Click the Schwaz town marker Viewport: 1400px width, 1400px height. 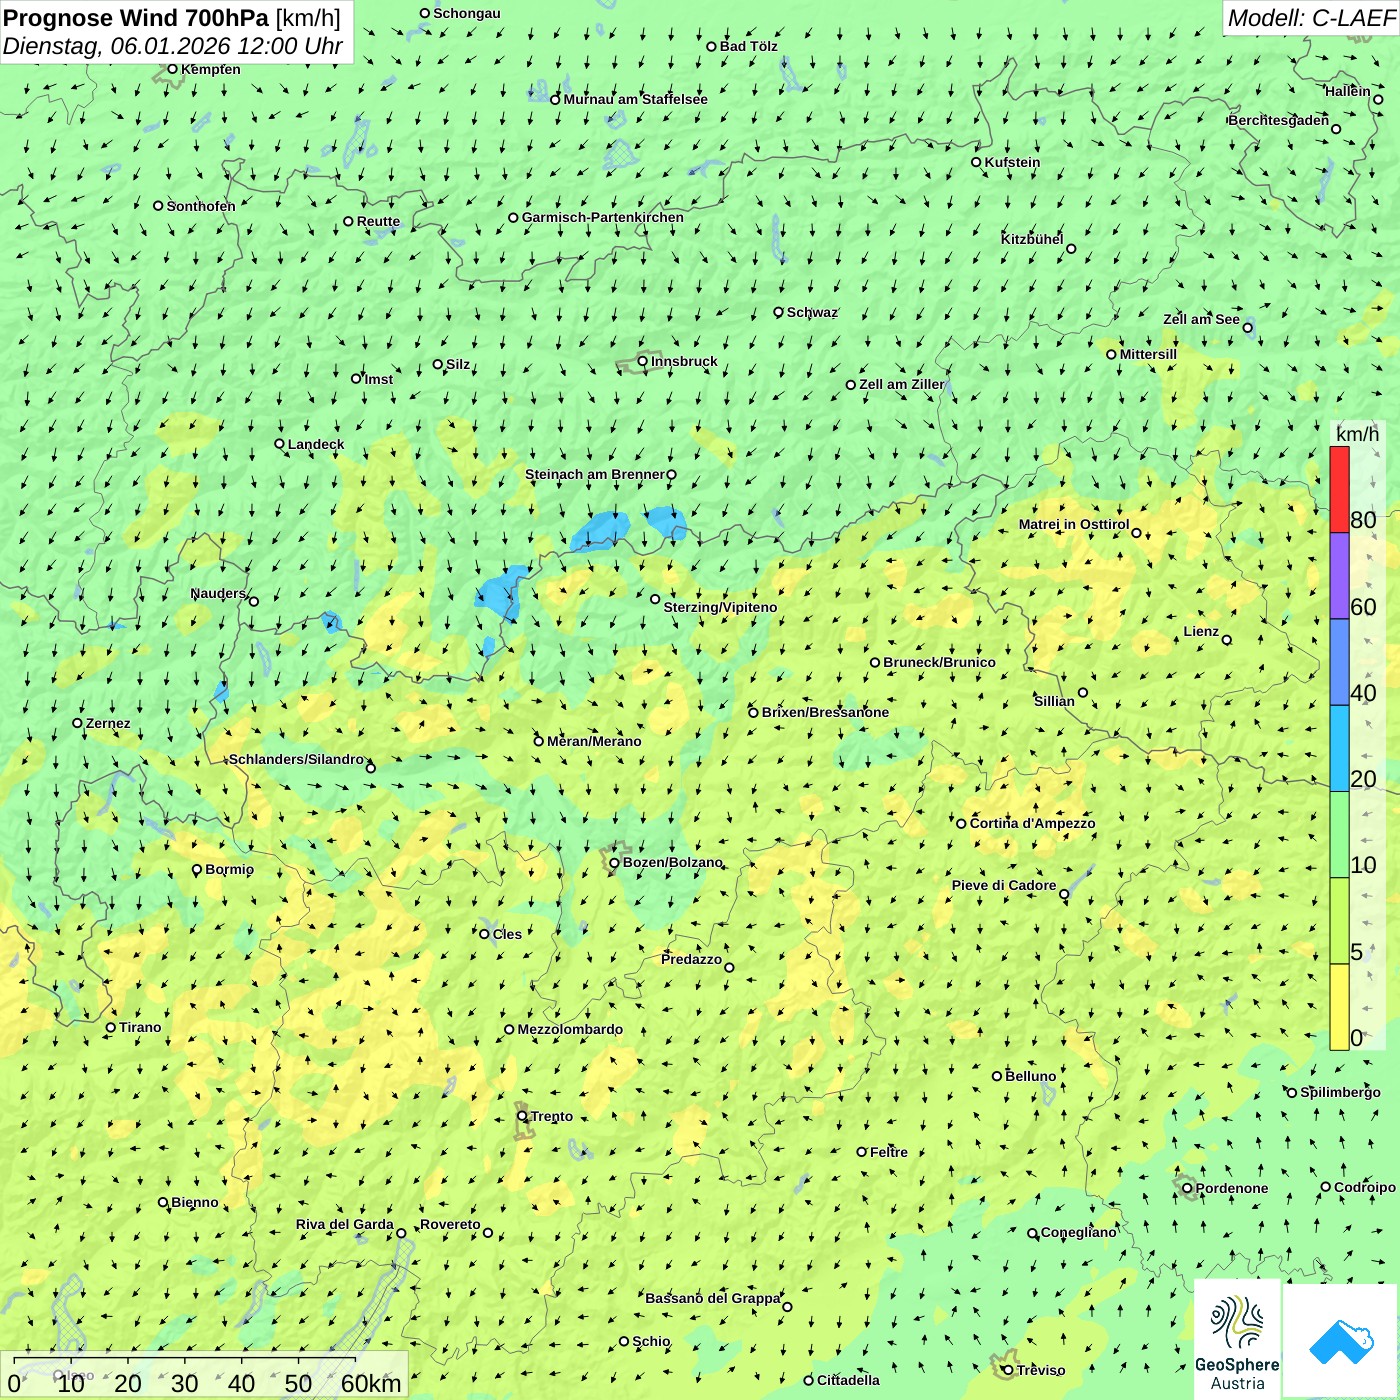click(778, 312)
